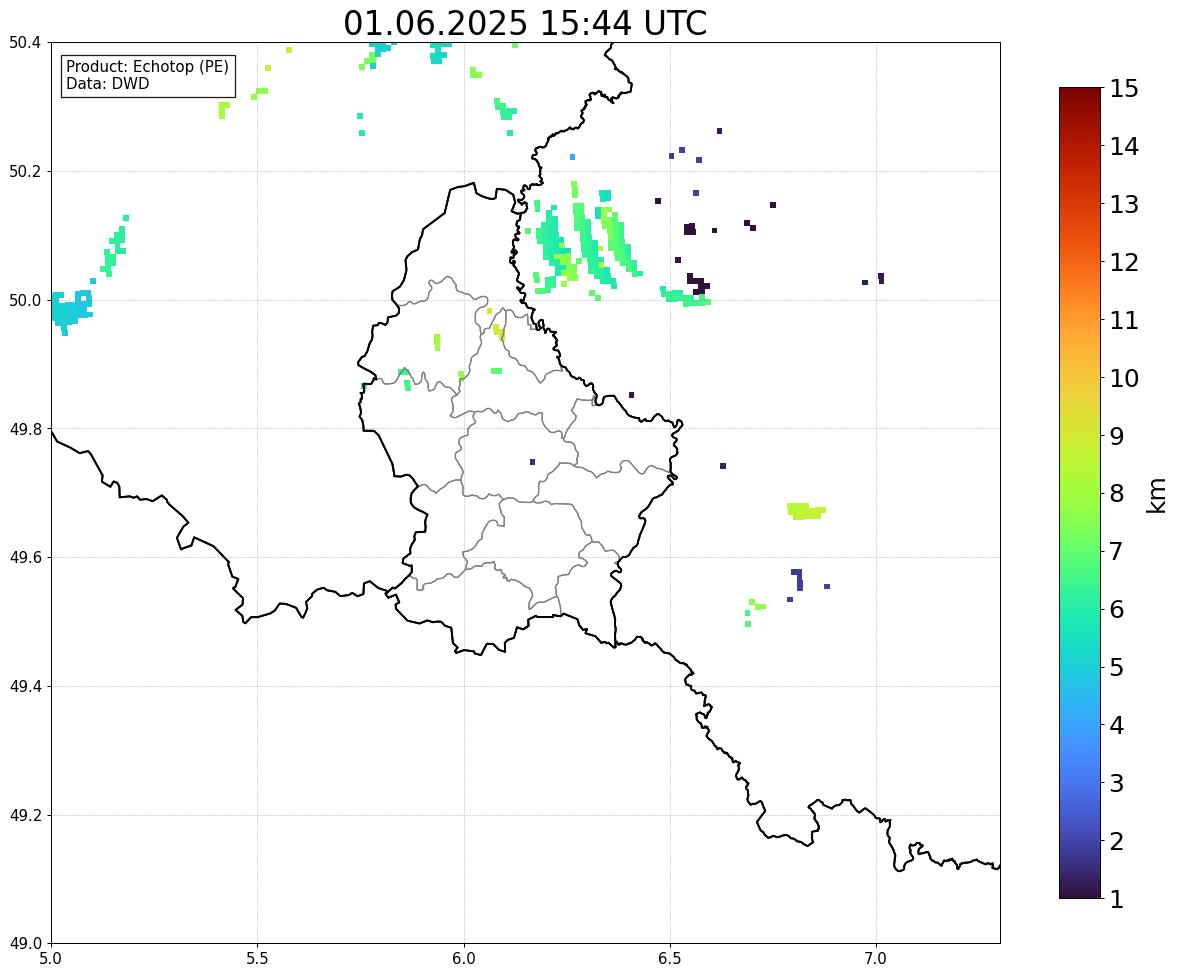Click colorbar tick label 9
The height and width of the screenshot is (976, 1178).
coord(1117,436)
